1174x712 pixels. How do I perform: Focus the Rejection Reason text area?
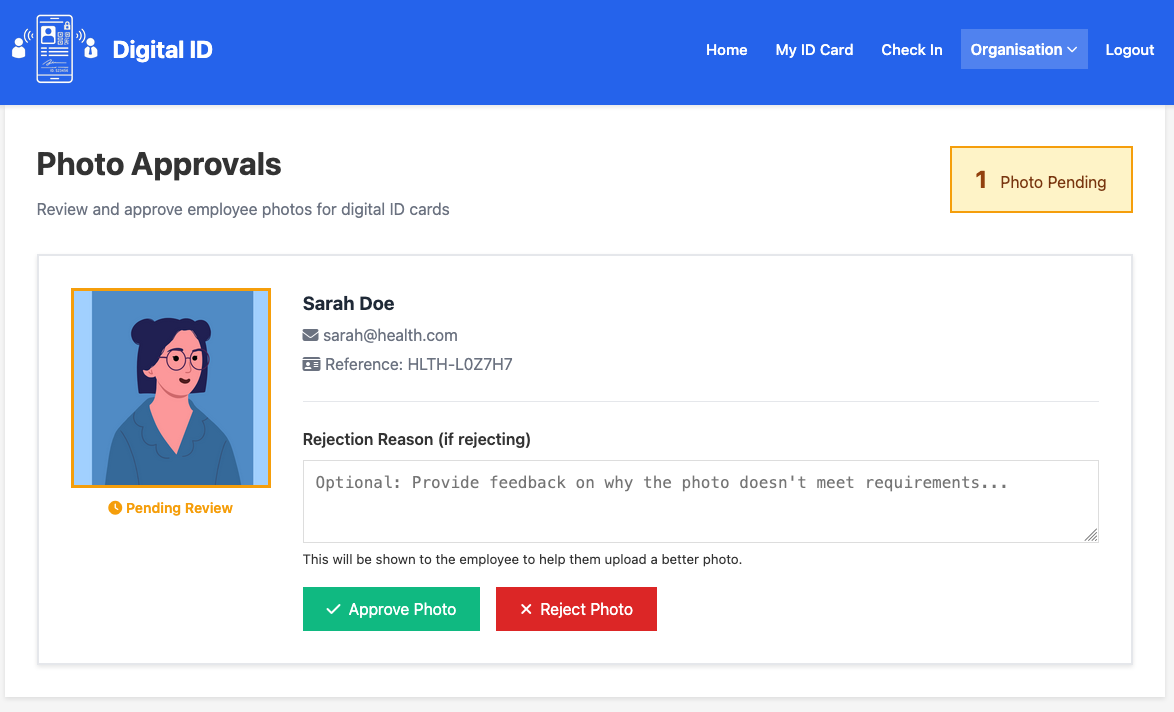pos(700,501)
